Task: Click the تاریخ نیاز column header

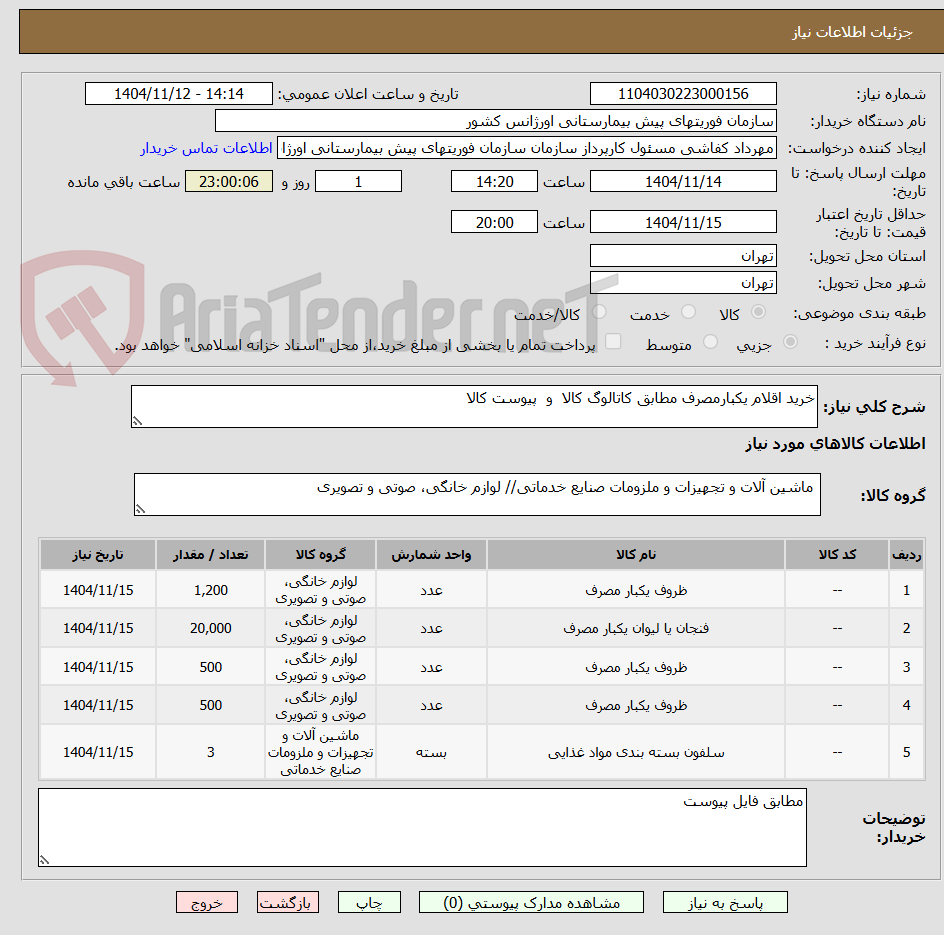Action: (x=98, y=554)
